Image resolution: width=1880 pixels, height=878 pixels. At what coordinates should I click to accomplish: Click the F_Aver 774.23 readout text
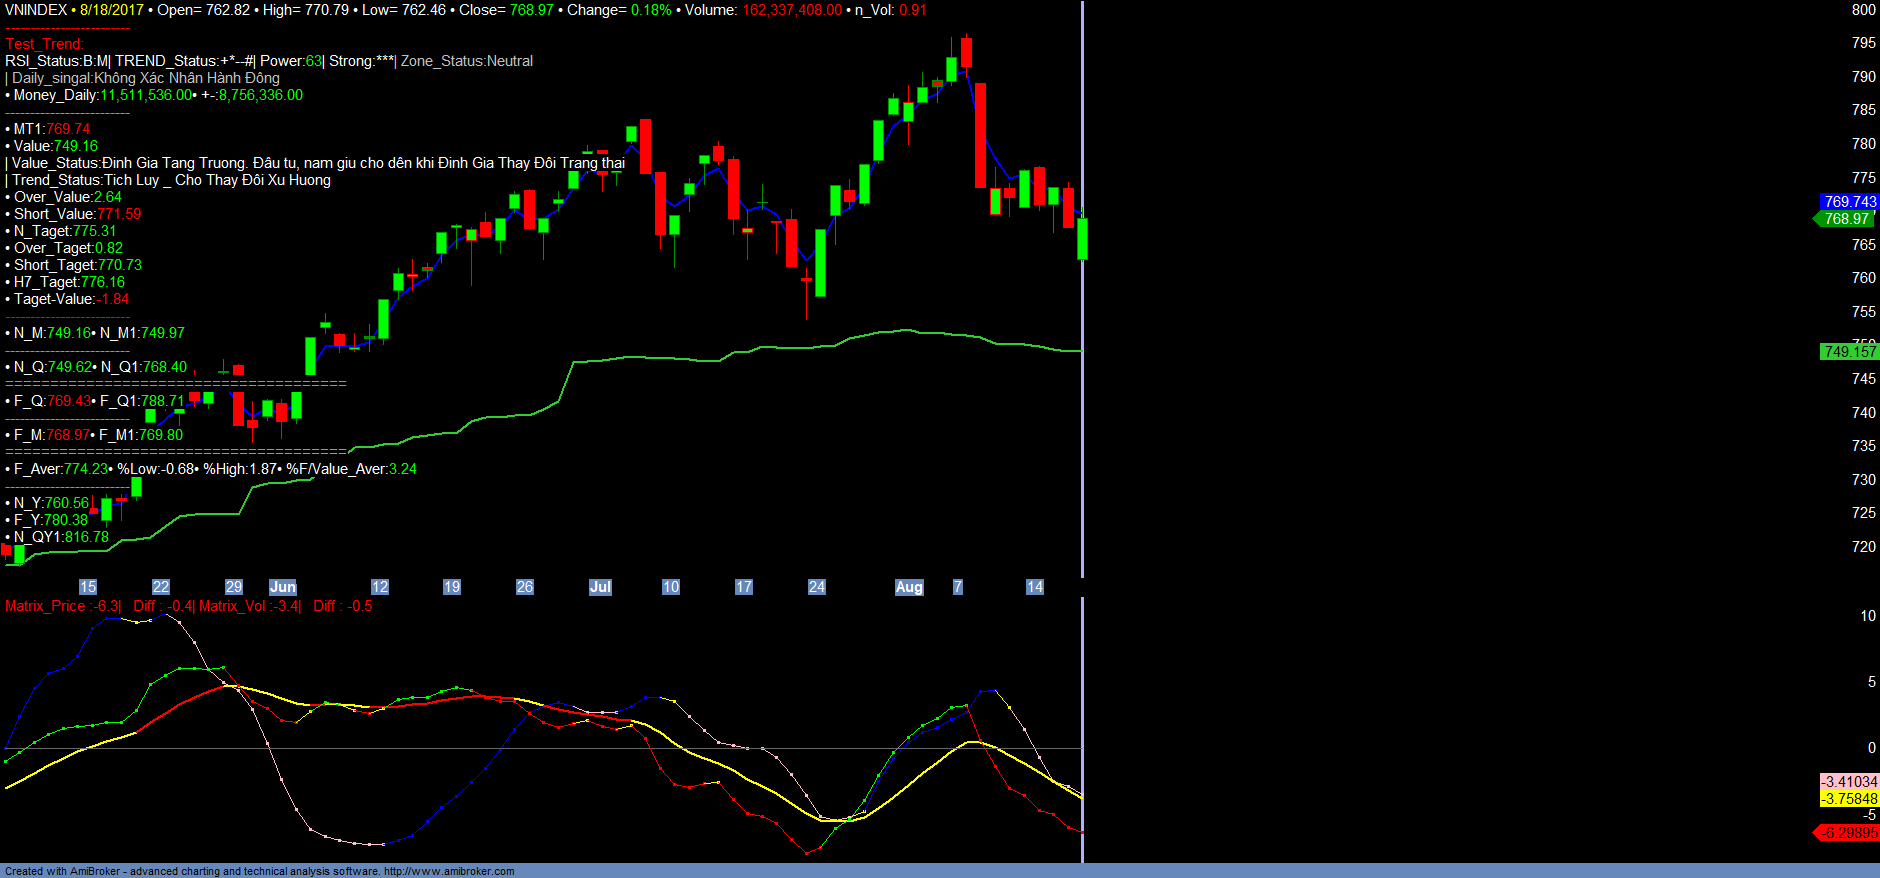click(x=60, y=469)
